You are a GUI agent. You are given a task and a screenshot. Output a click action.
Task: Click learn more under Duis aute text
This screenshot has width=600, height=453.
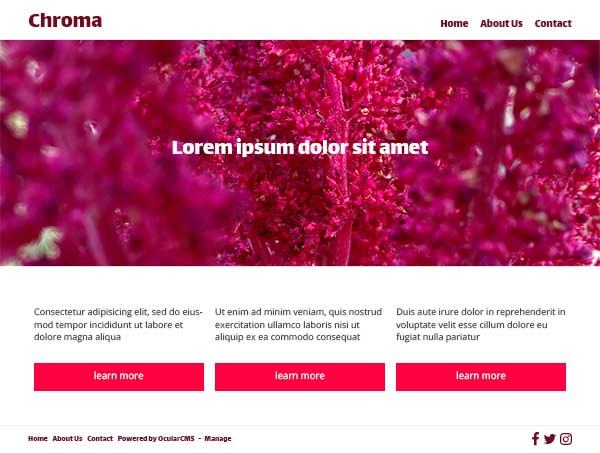pyautogui.click(x=481, y=377)
